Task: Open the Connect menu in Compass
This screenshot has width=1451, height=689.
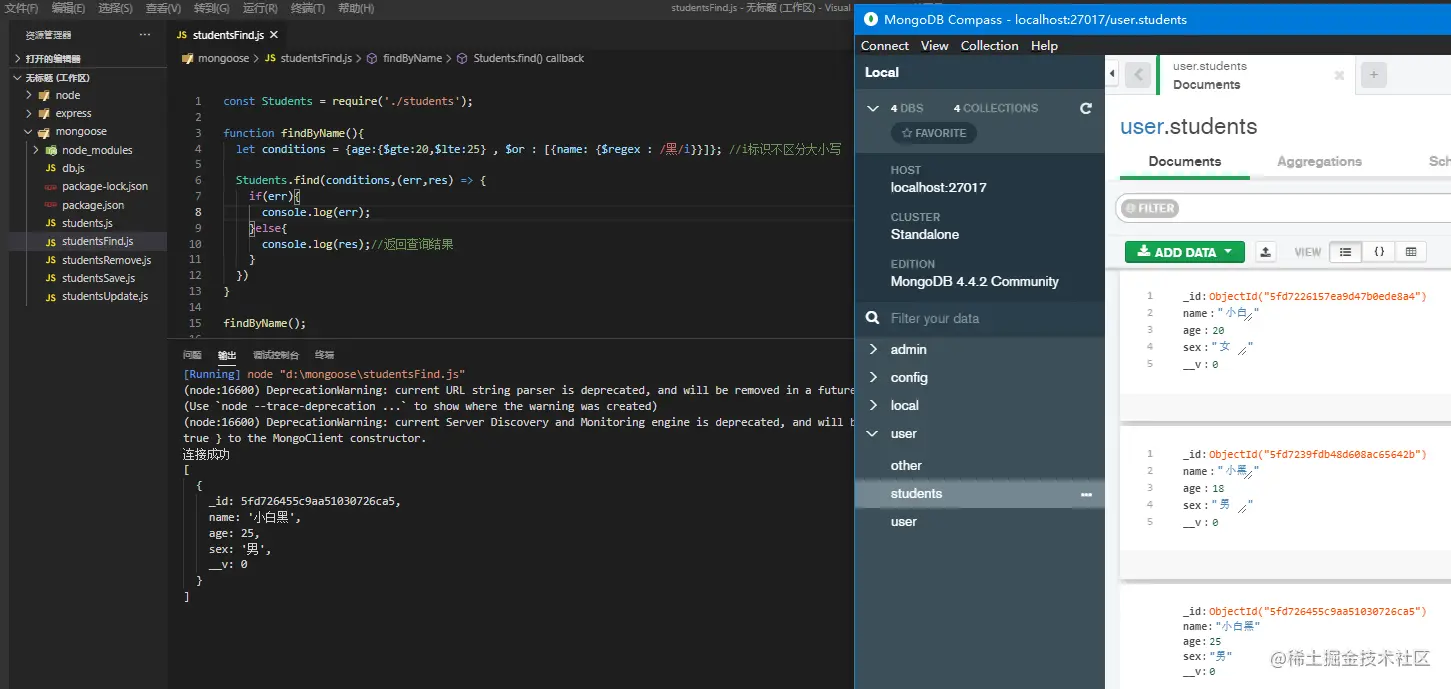Action: (885, 46)
